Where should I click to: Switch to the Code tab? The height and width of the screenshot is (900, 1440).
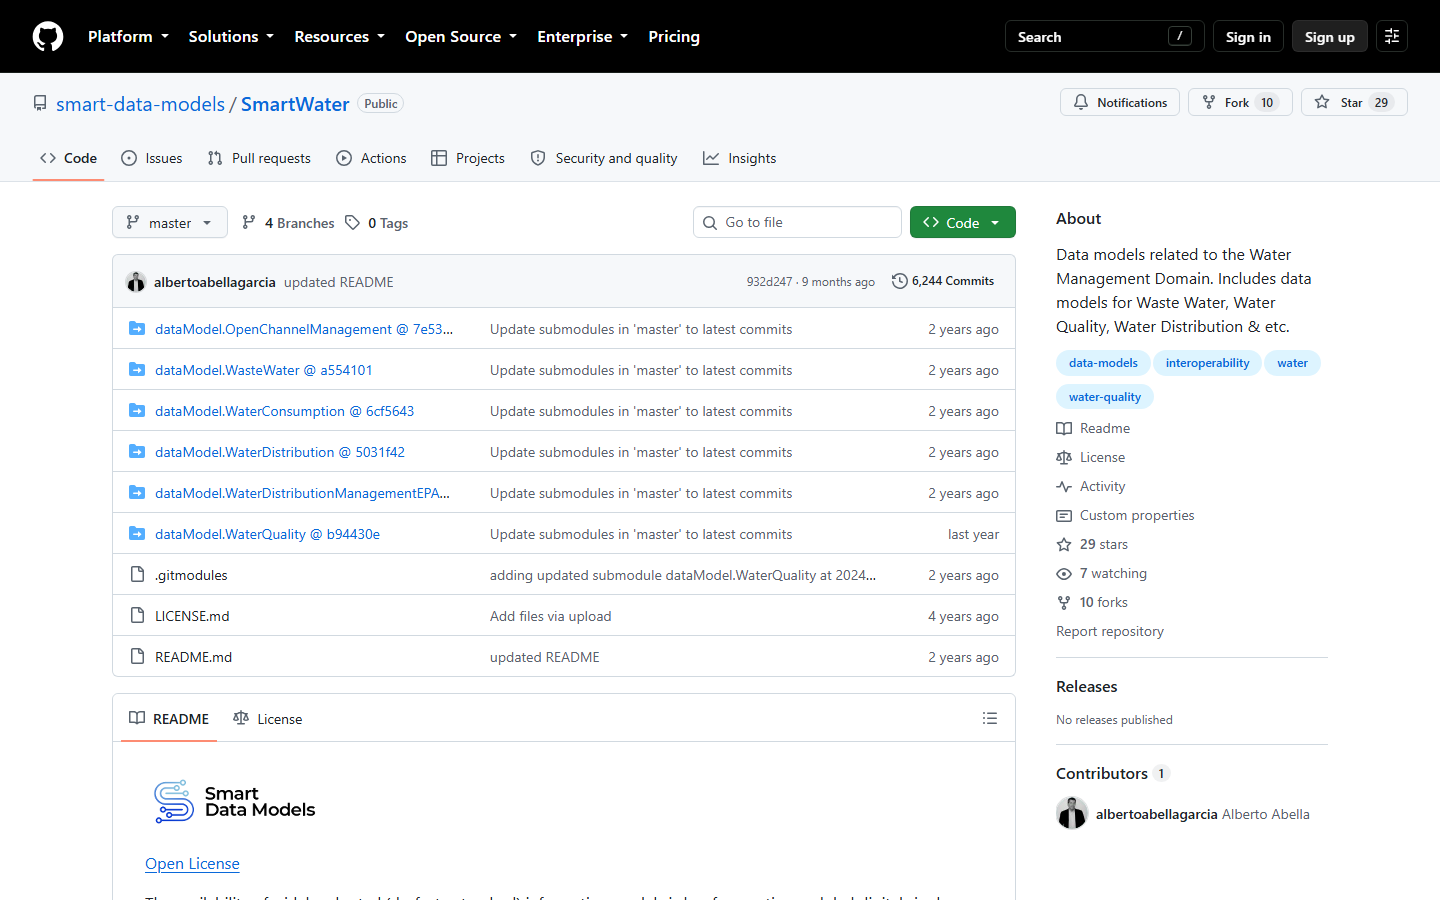coord(68,158)
